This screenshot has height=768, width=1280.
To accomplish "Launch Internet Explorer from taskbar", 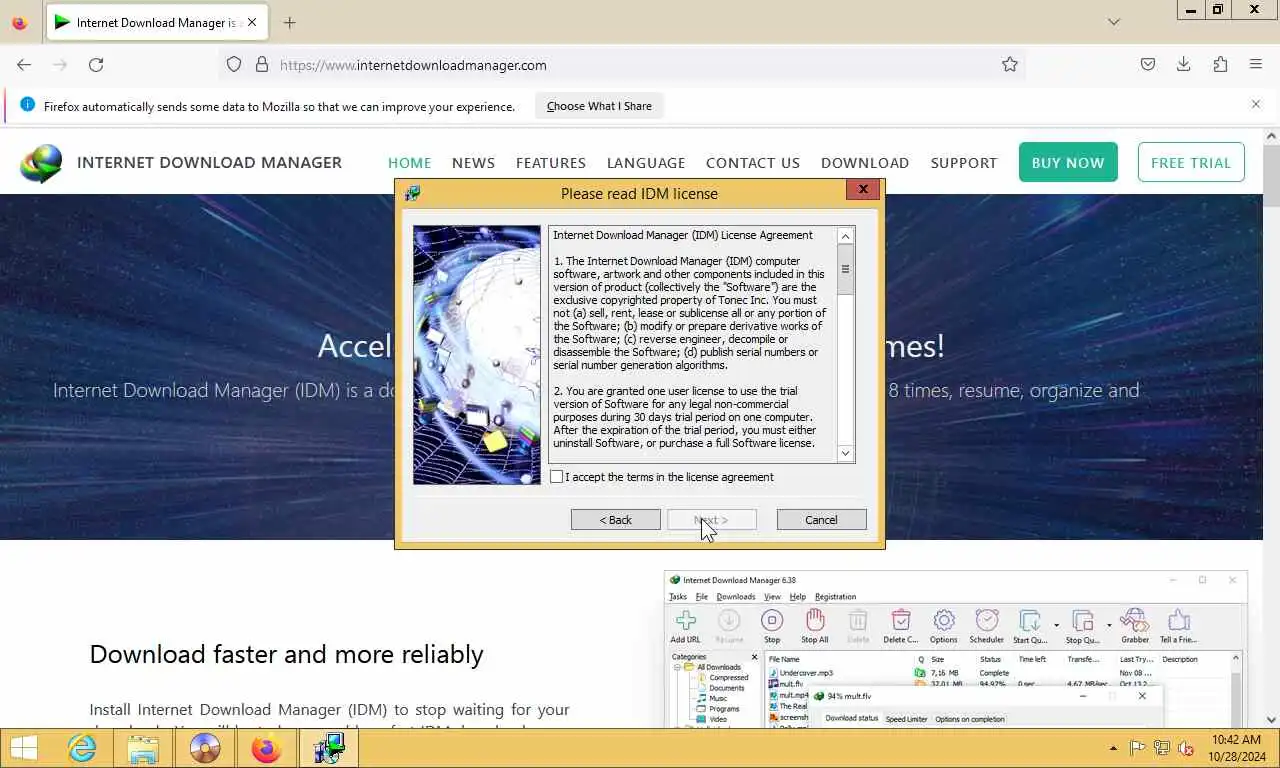I will tap(82, 748).
